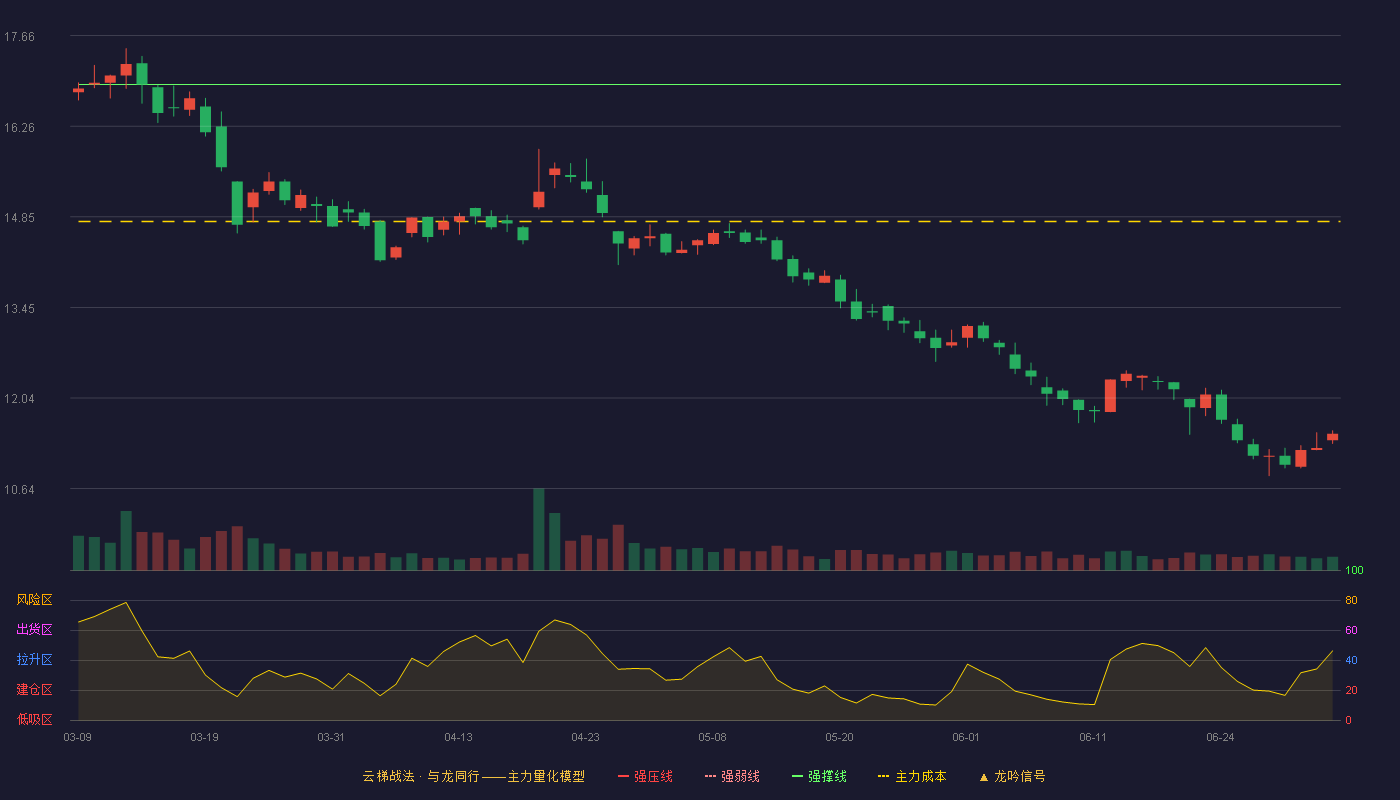1400x800 pixels.
Task: Click the orange 80 indicator scale value
Action: click(1351, 600)
